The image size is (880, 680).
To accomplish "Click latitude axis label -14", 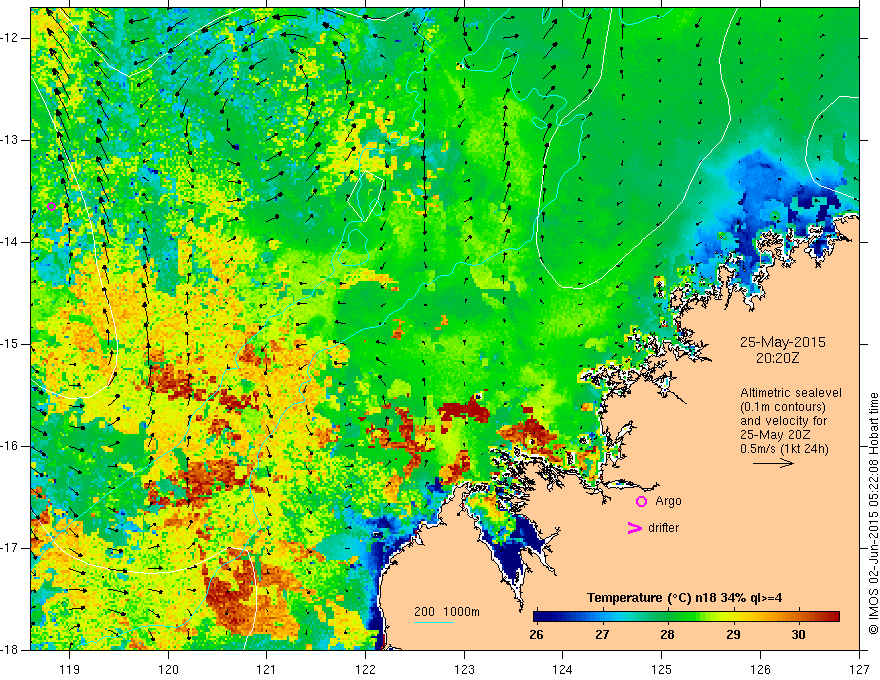I will 10,242.
